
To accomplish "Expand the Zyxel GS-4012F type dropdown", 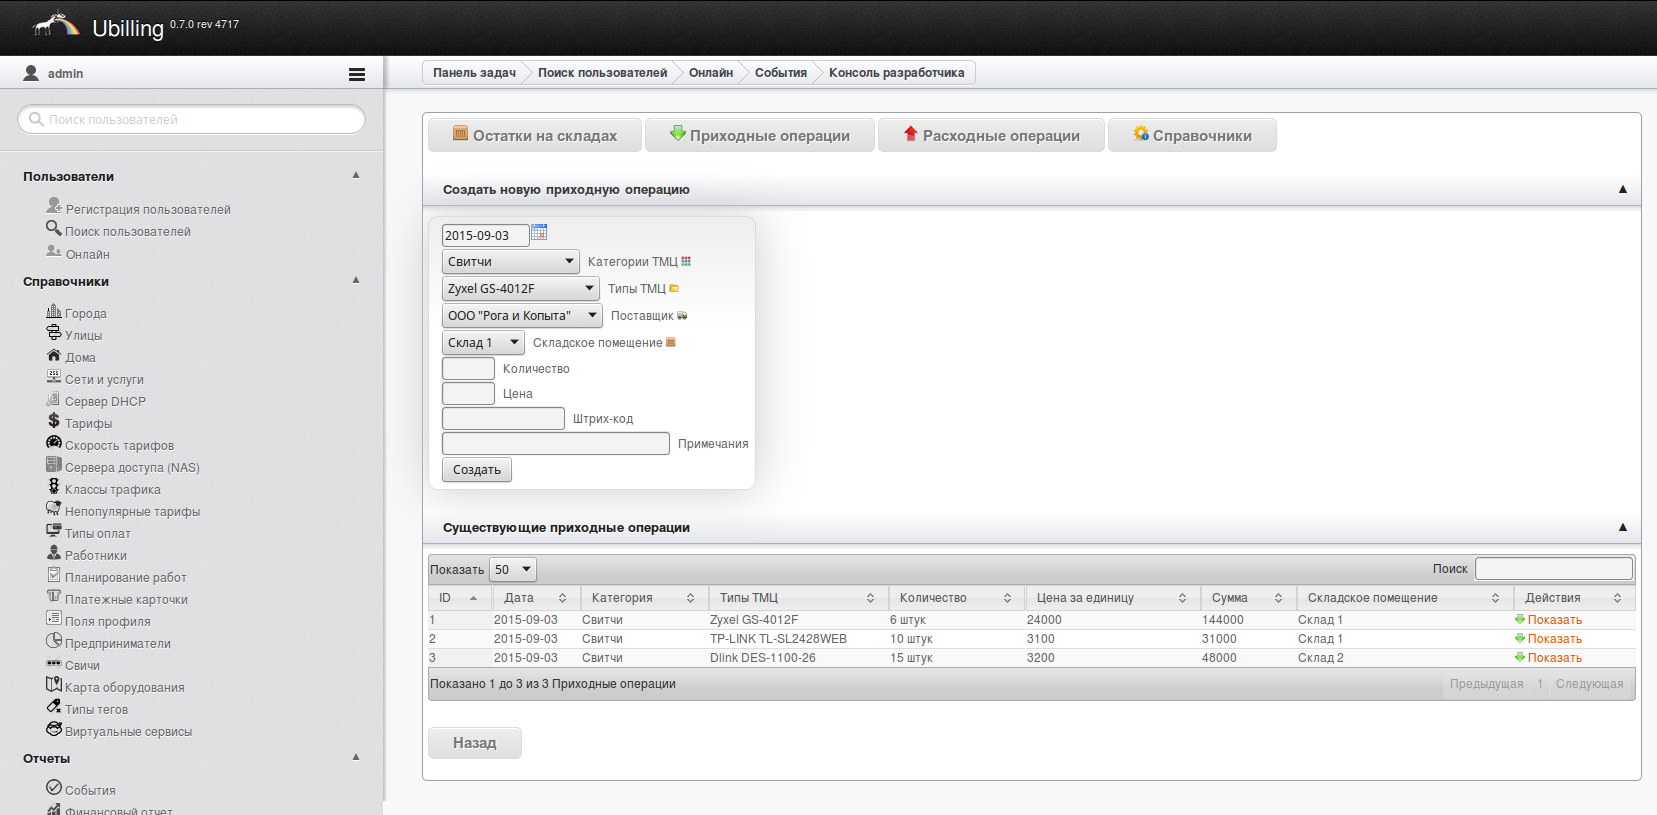I will coord(520,289).
